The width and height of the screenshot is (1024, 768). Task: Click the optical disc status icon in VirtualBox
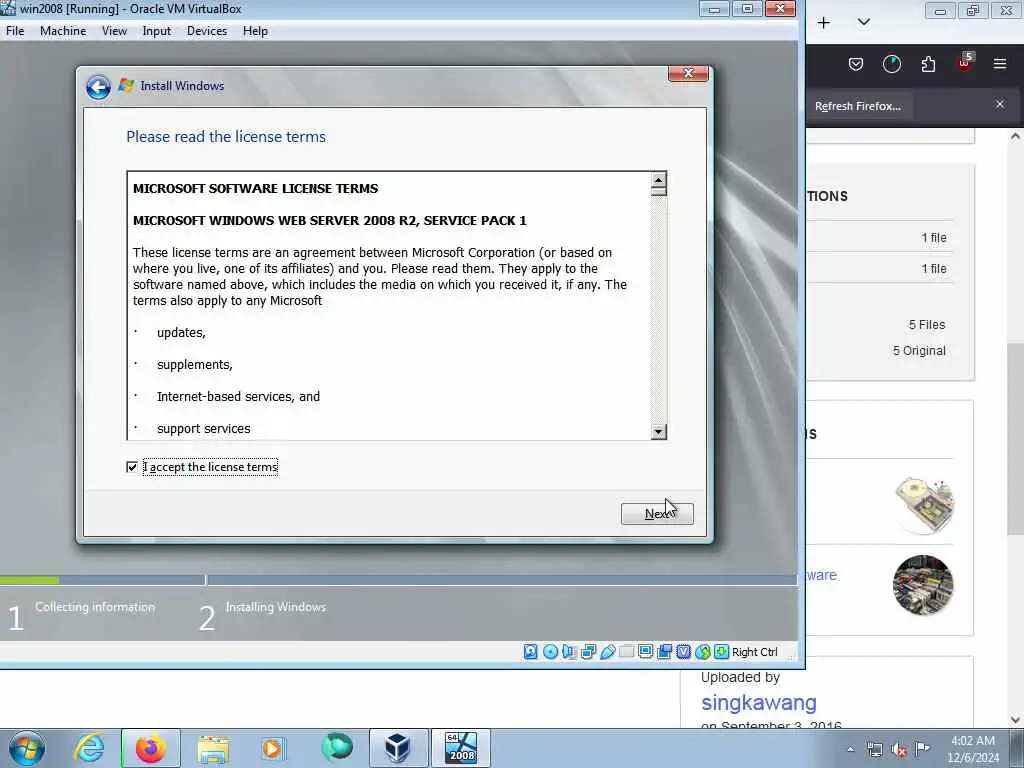pos(550,651)
